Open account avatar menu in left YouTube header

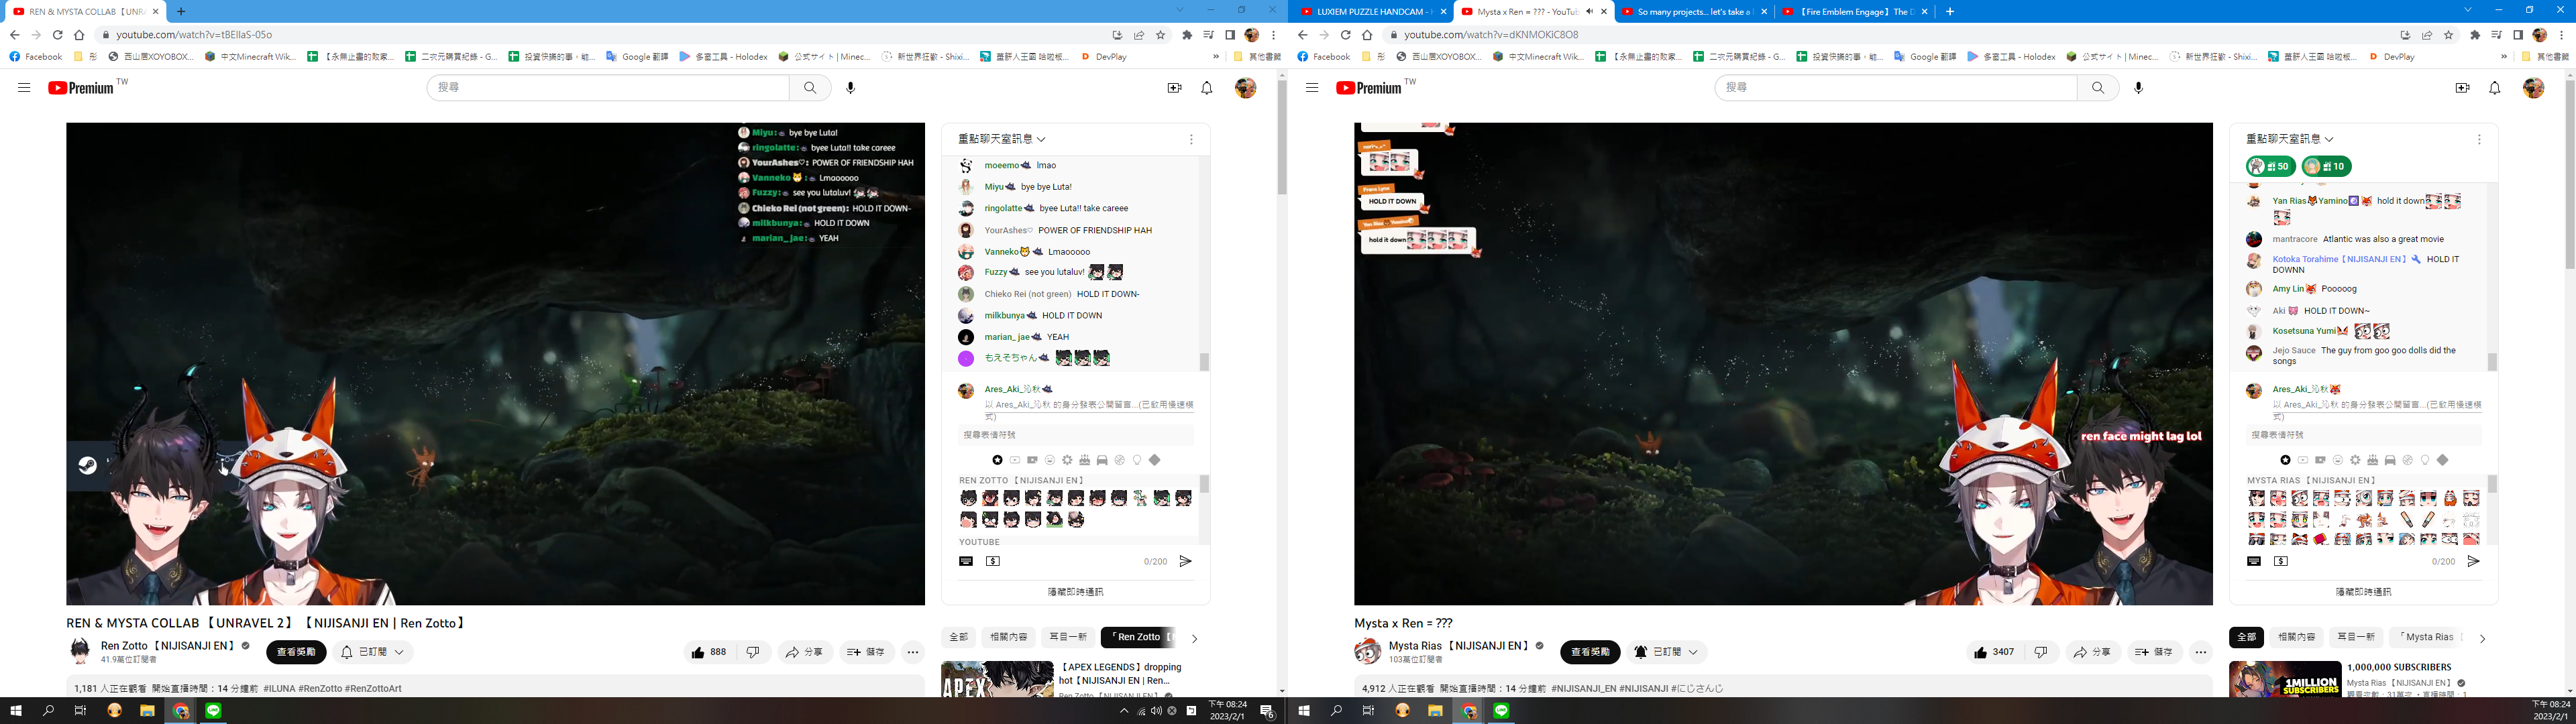pyautogui.click(x=1245, y=88)
